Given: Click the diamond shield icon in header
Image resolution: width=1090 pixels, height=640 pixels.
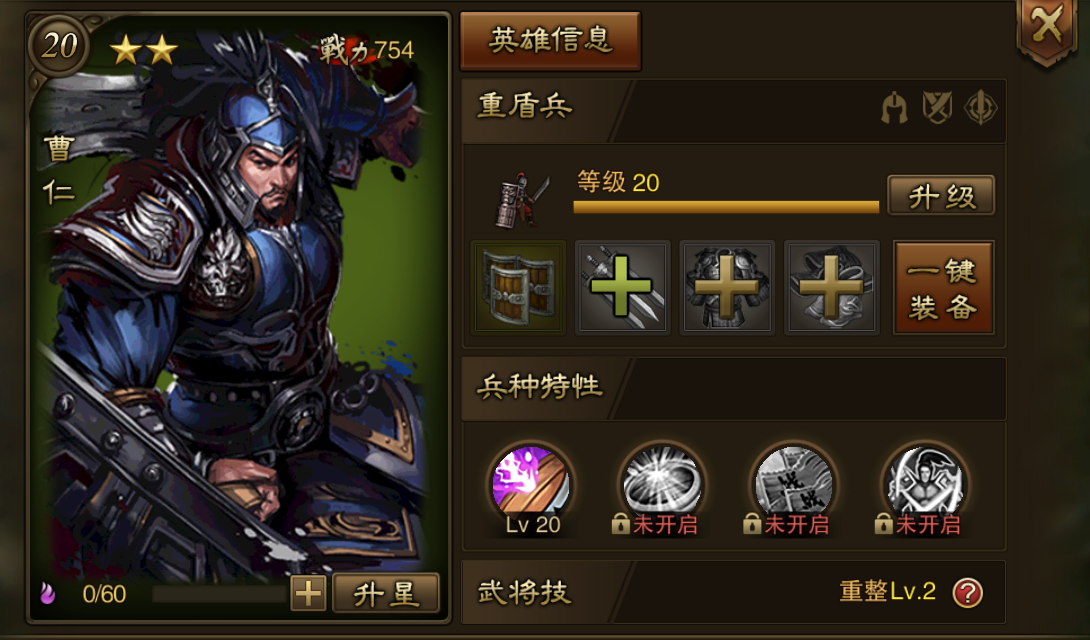Looking at the screenshot, I should coord(981,109).
